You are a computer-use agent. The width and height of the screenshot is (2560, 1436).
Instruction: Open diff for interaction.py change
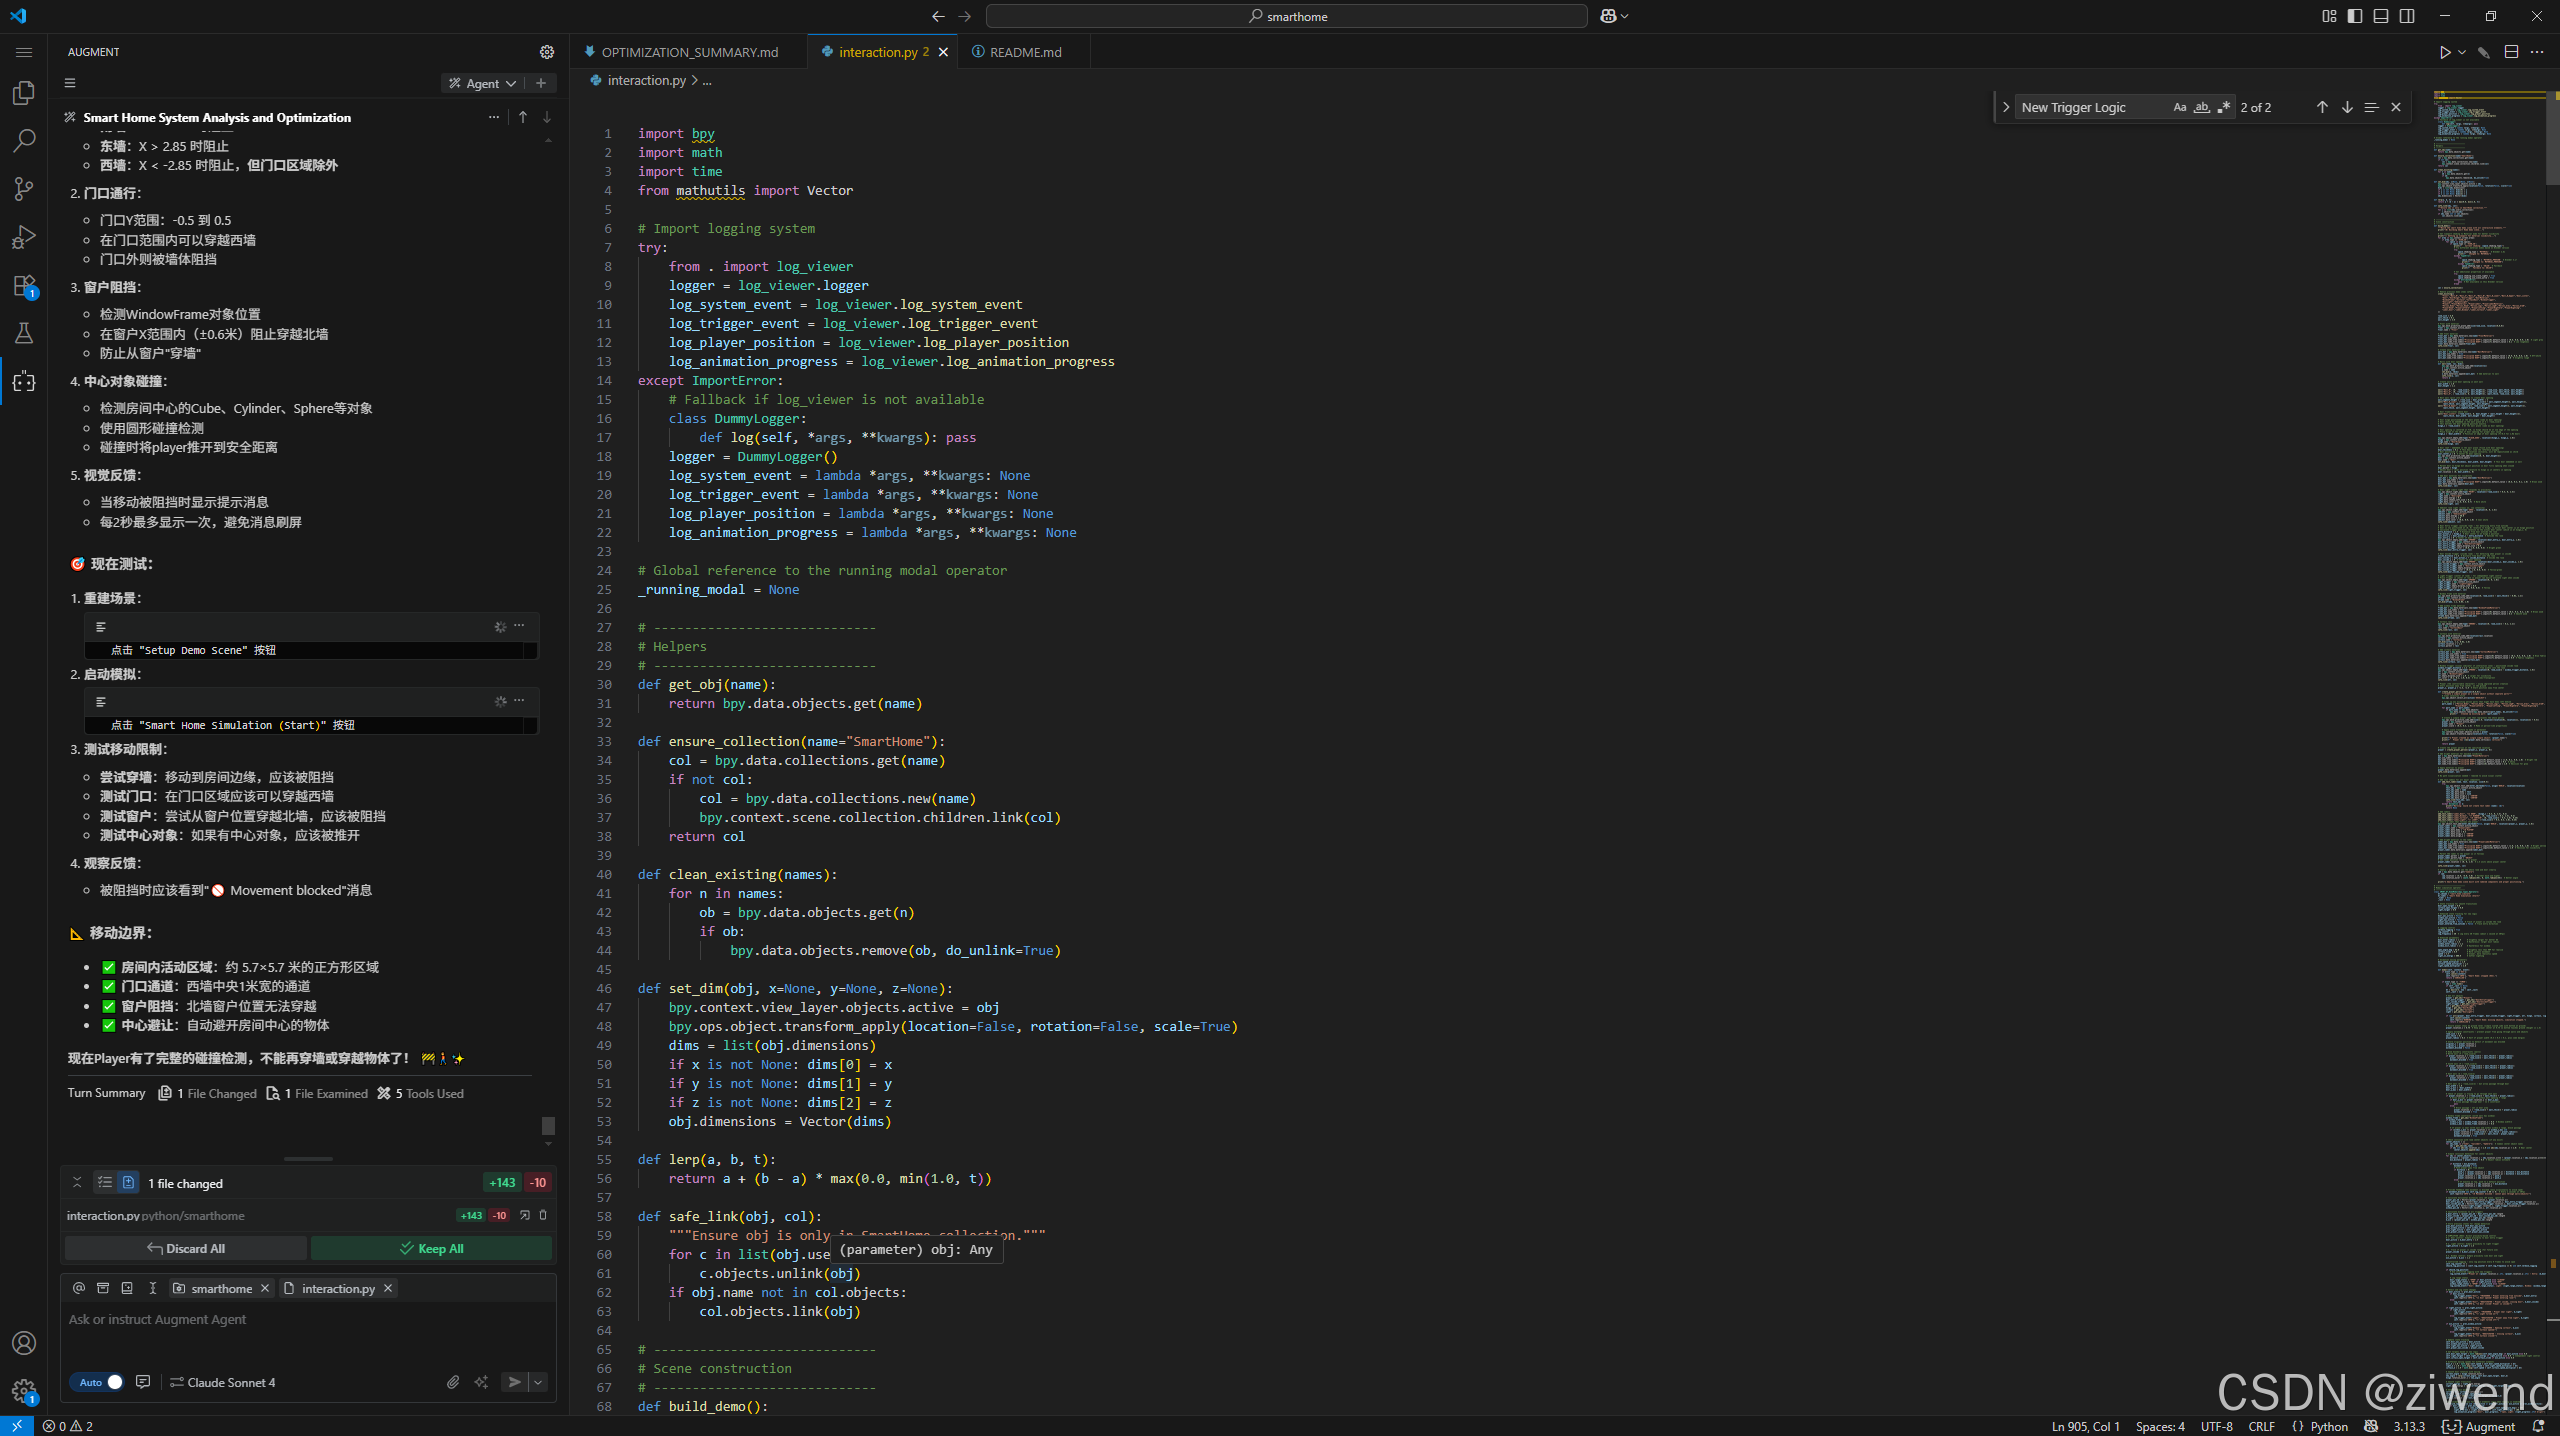coord(525,1215)
